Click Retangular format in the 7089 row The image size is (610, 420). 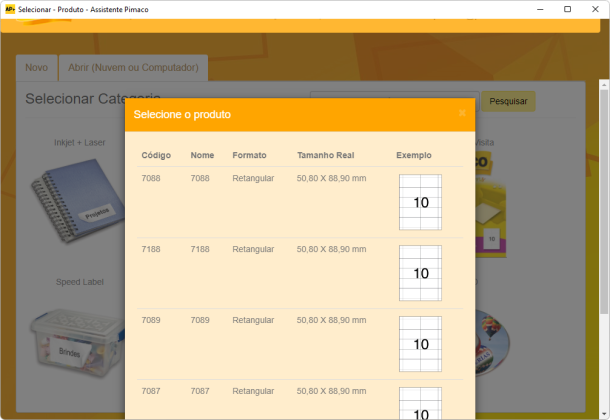(253, 320)
